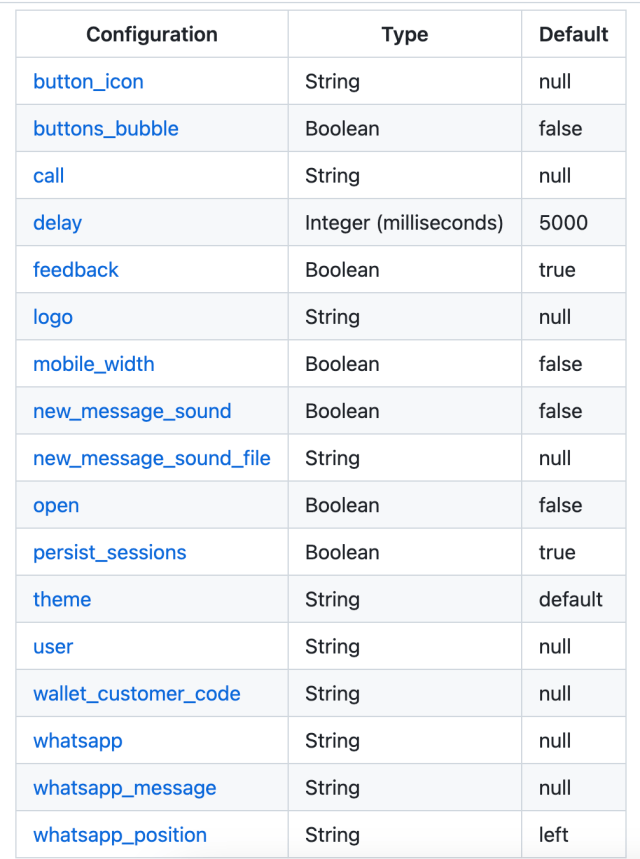Open the persist_sessions link
The height and width of the screenshot is (859, 640).
[x=110, y=552]
